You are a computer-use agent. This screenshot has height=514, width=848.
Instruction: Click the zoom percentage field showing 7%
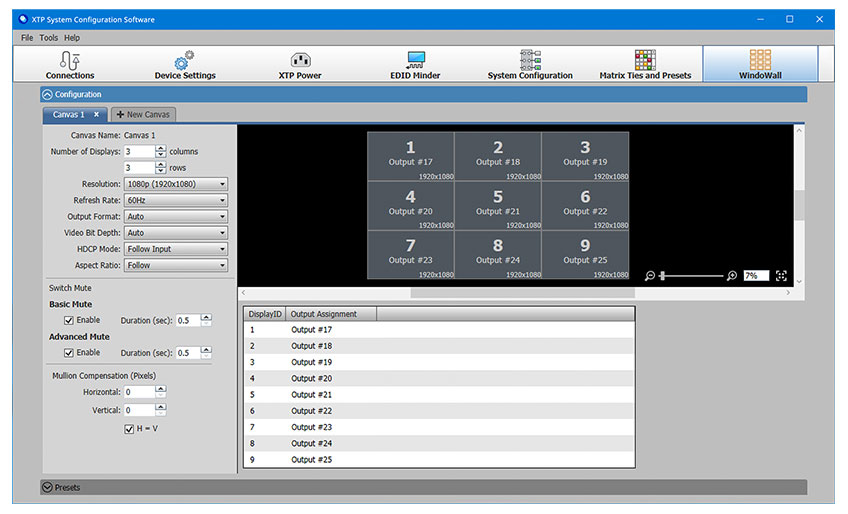[x=756, y=276]
